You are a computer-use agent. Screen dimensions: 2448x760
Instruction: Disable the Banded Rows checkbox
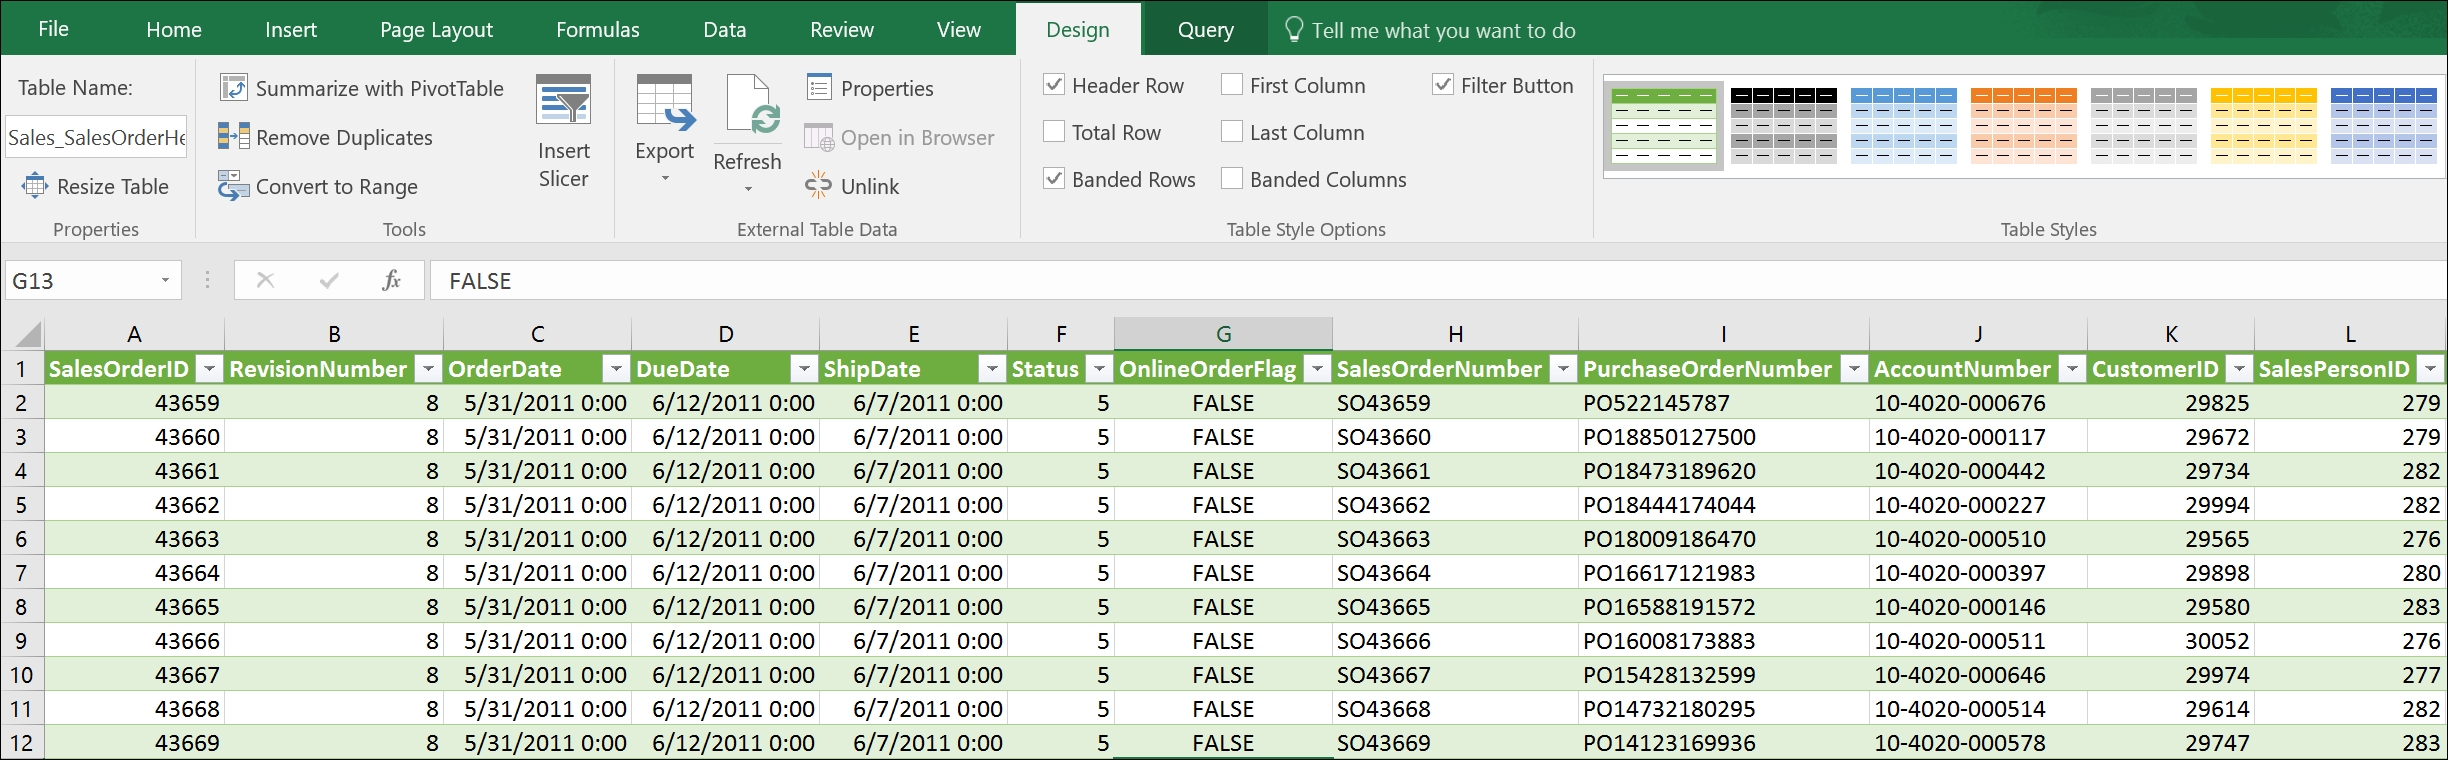pos(1054,179)
